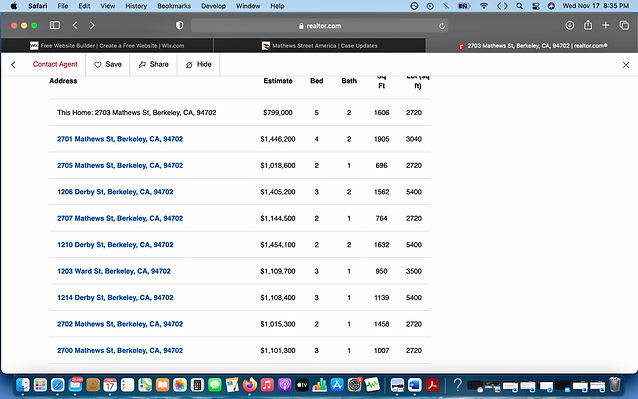The height and width of the screenshot is (399, 638).
Task: Open Finder from the Dock
Action: pos(23,385)
